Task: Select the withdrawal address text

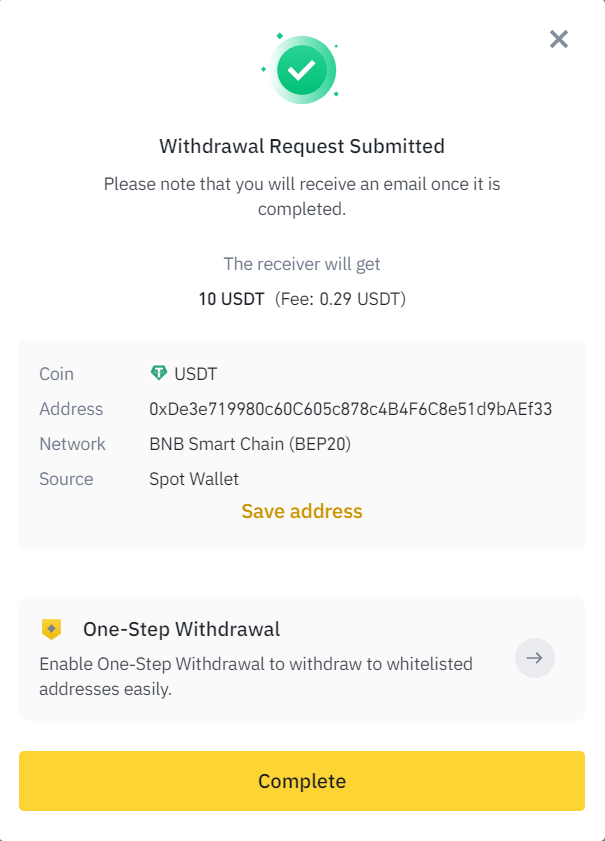Action: pyautogui.click(x=351, y=409)
